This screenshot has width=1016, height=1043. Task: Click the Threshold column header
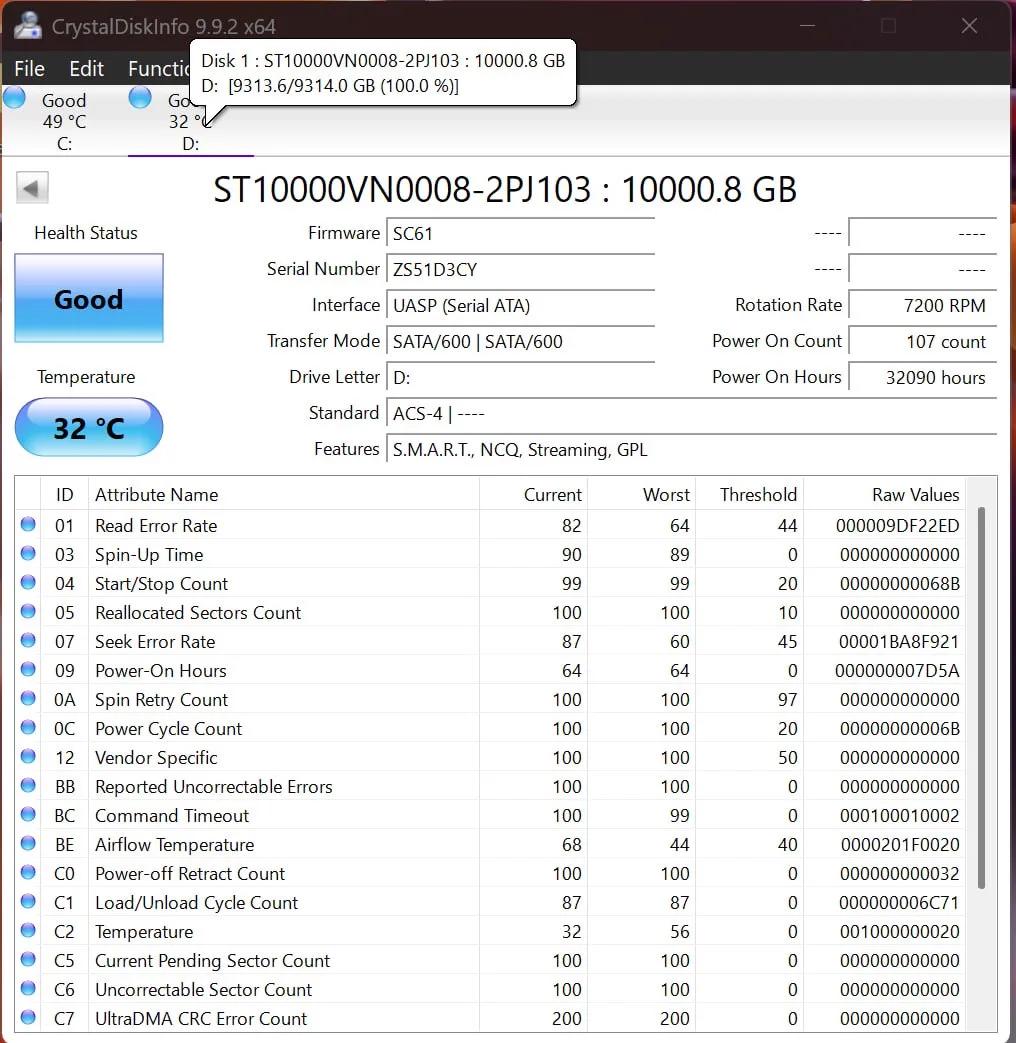[x=749, y=494]
